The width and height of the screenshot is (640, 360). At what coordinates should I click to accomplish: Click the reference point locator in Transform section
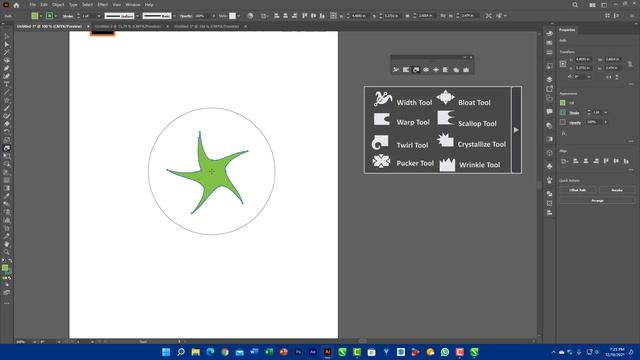click(x=563, y=64)
